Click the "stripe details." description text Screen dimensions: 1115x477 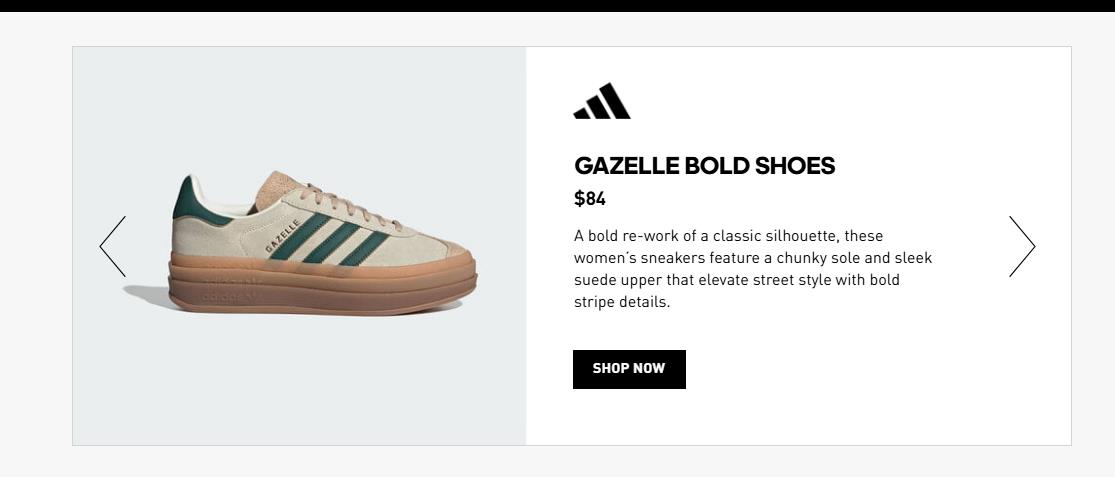click(x=621, y=302)
